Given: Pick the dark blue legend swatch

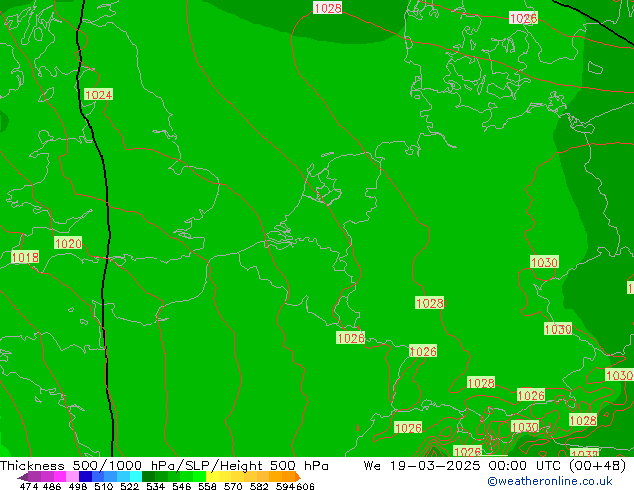Looking at the screenshot, I should (85, 476).
